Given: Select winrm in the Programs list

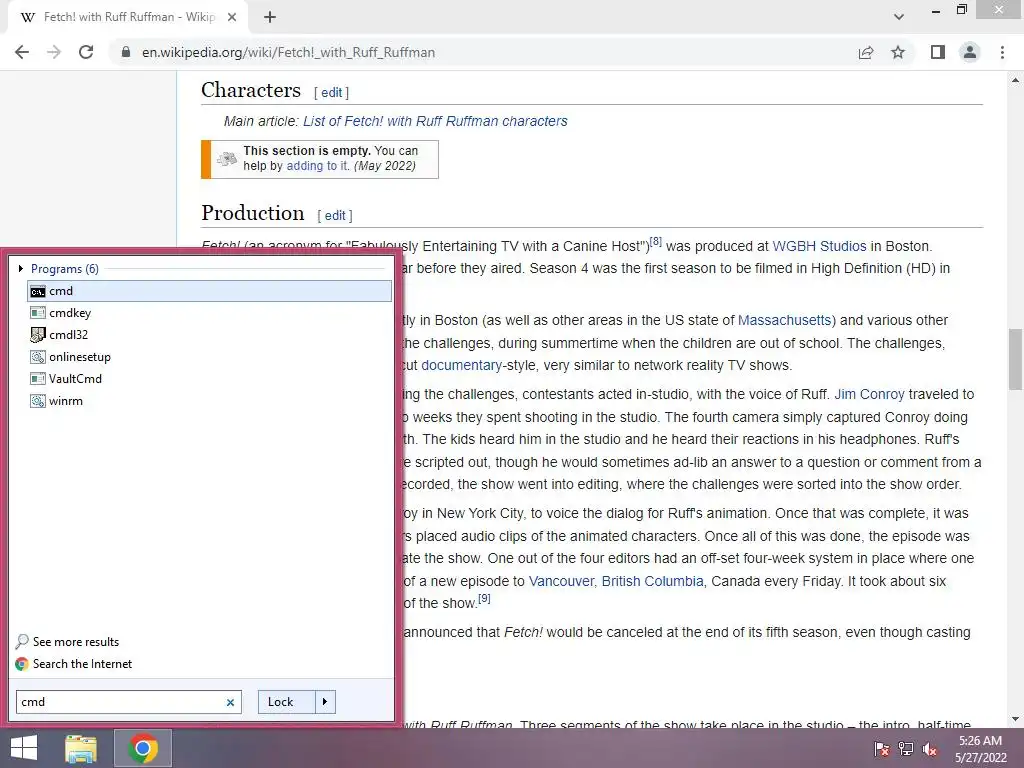Looking at the screenshot, I should (210, 401).
